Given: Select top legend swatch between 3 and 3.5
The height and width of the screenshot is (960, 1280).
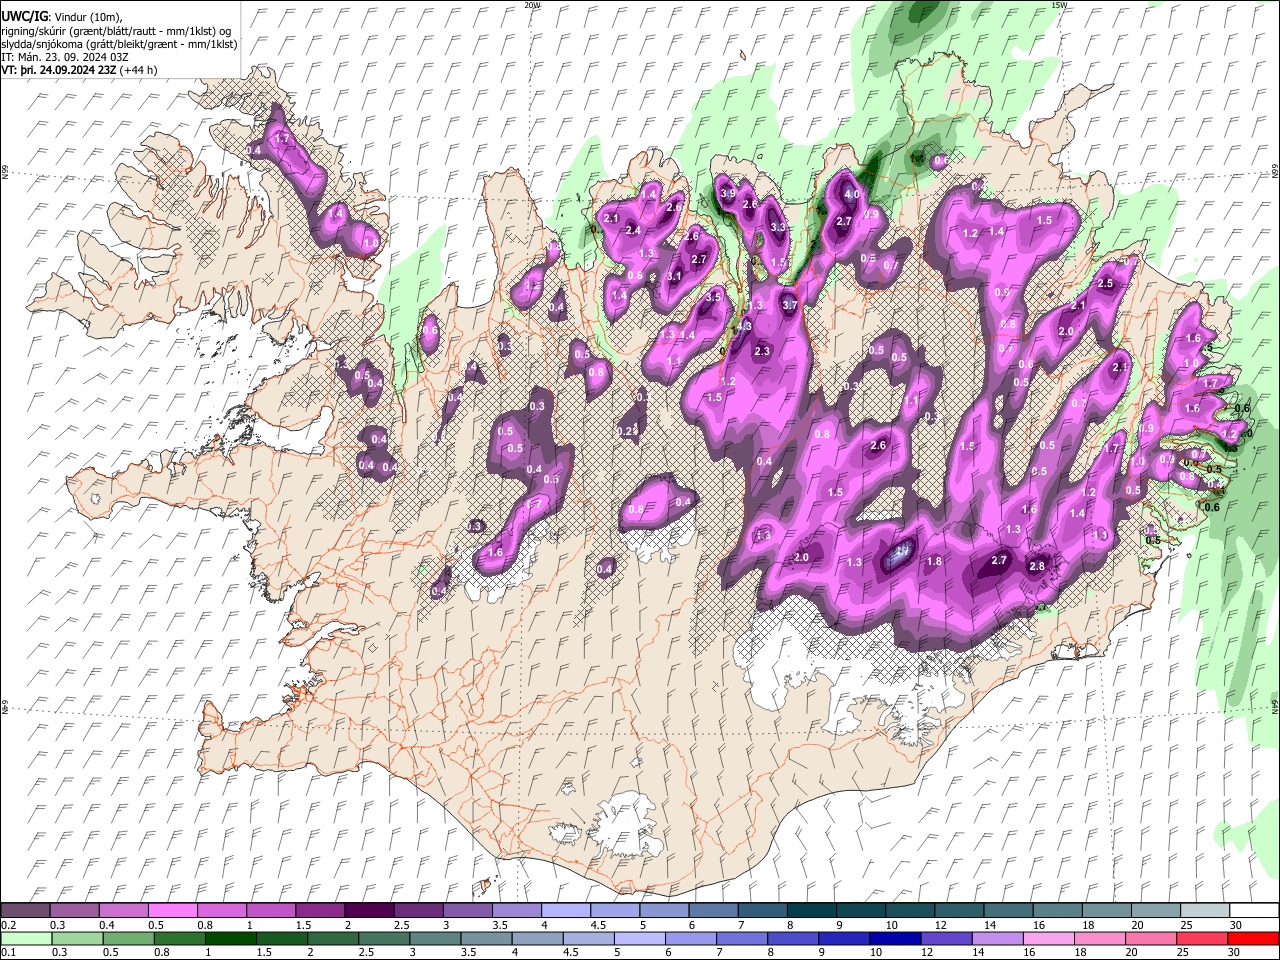Looking at the screenshot, I should pos(467,910).
